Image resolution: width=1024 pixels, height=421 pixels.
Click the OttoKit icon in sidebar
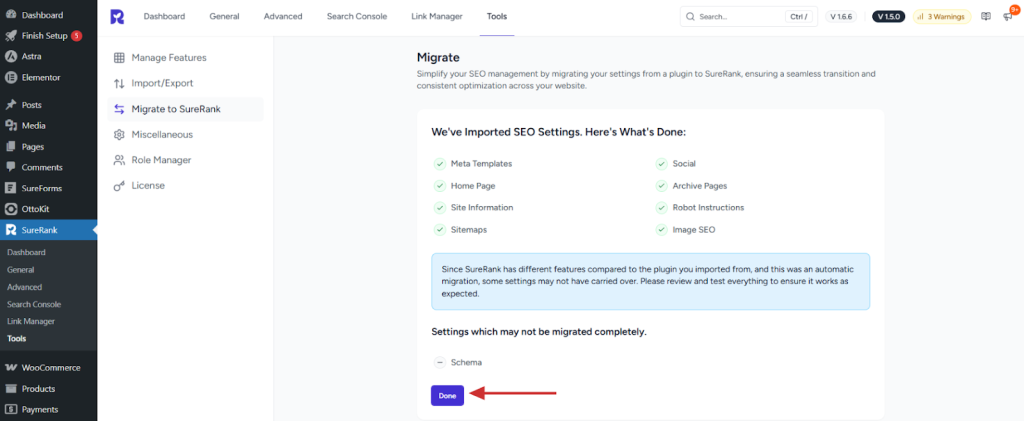pos(10,210)
